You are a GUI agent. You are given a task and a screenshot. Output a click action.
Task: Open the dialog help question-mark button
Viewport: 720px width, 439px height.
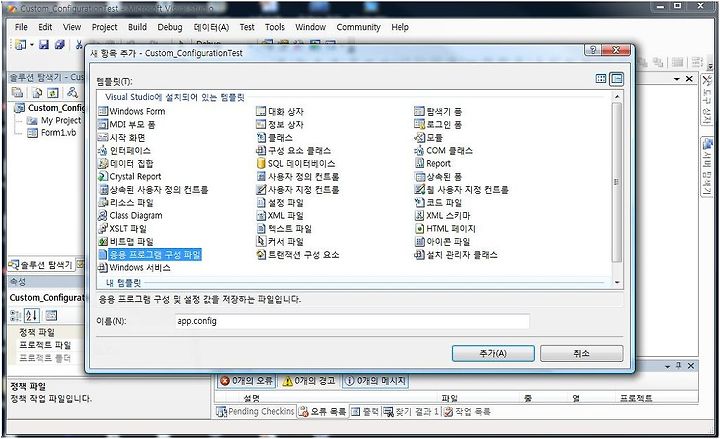tap(593, 50)
